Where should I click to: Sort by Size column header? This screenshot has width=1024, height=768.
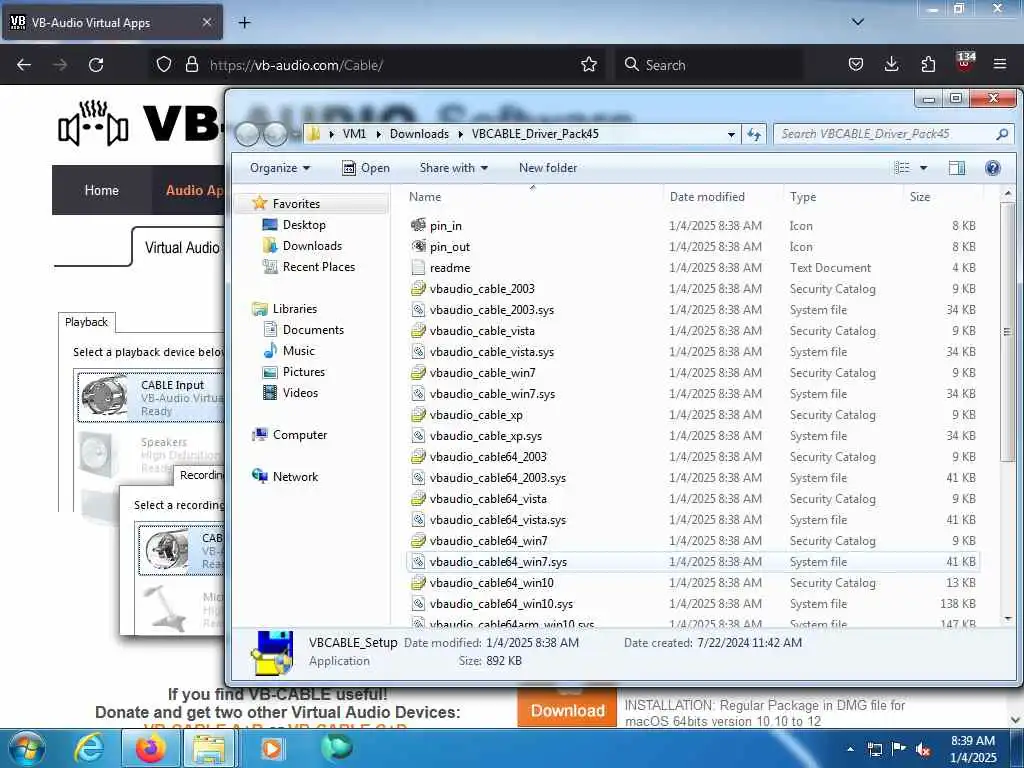(x=920, y=197)
